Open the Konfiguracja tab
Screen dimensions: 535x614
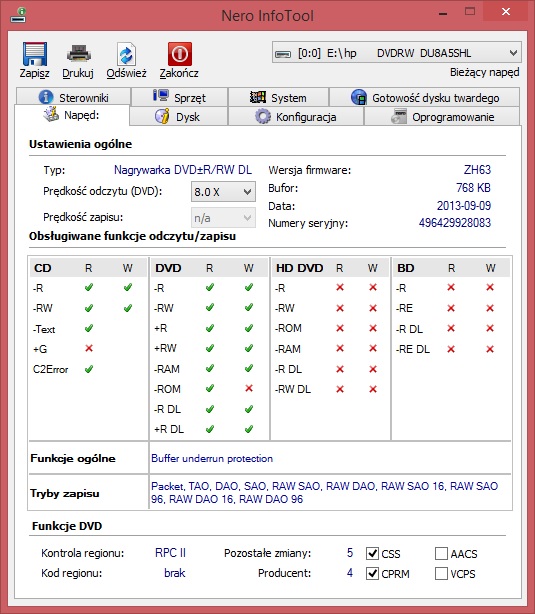(x=296, y=116)
